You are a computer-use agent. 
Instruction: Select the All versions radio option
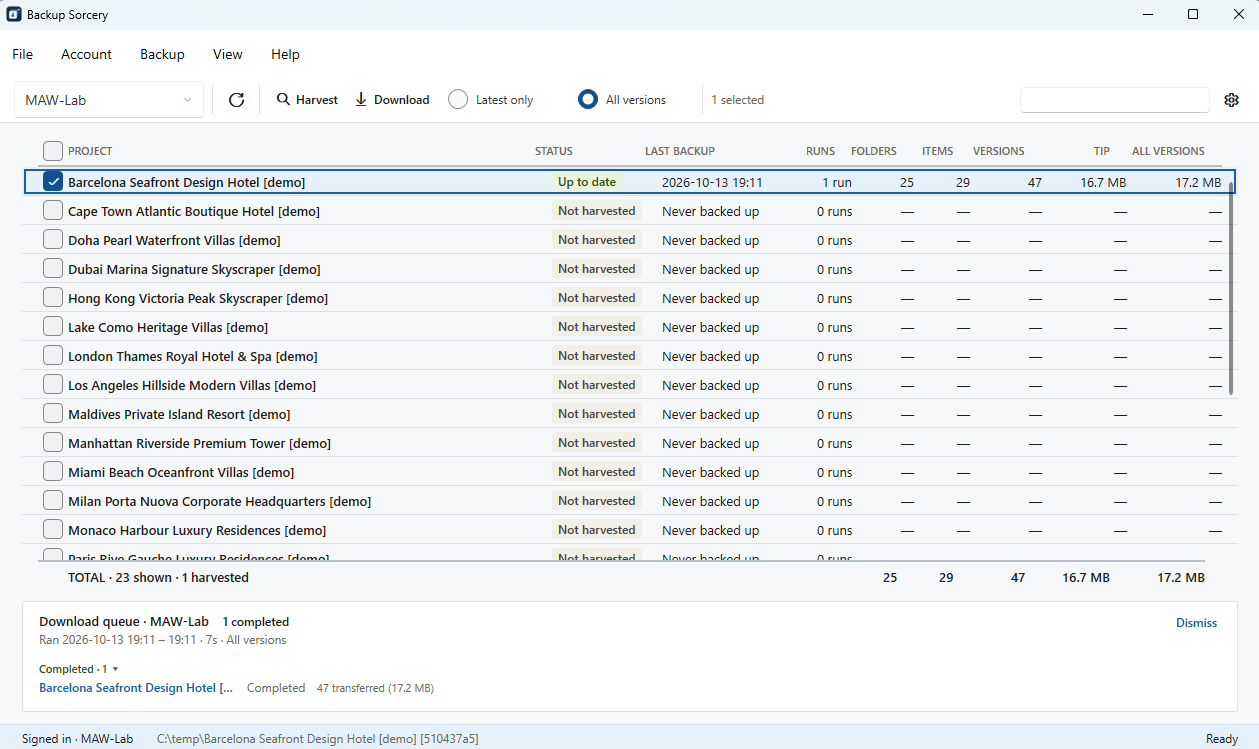point(622,100)
